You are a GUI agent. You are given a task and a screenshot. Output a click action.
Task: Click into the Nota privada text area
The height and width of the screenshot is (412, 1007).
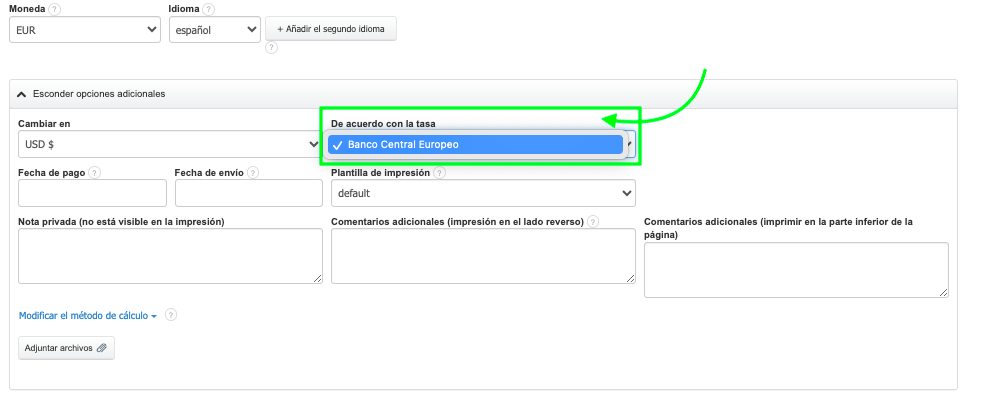(170, 256)
